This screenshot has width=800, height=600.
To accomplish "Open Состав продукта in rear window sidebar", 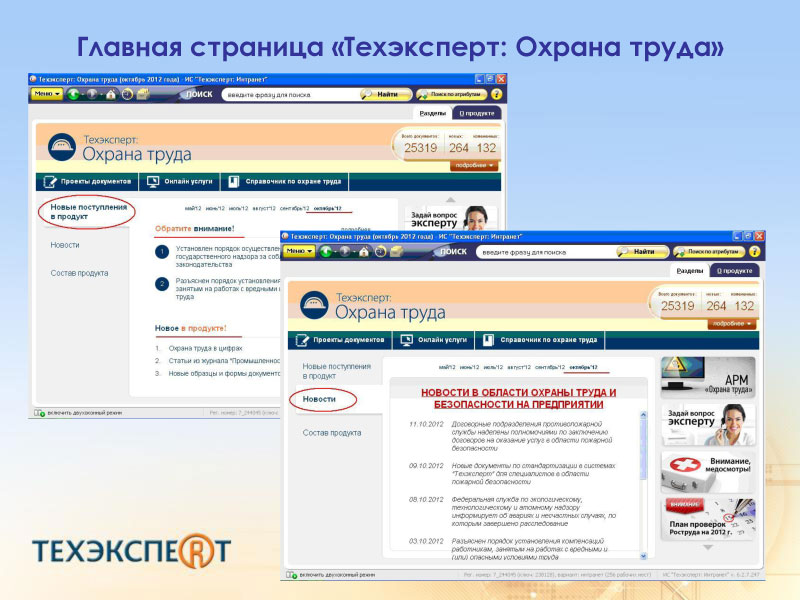I will pos(79,273).
